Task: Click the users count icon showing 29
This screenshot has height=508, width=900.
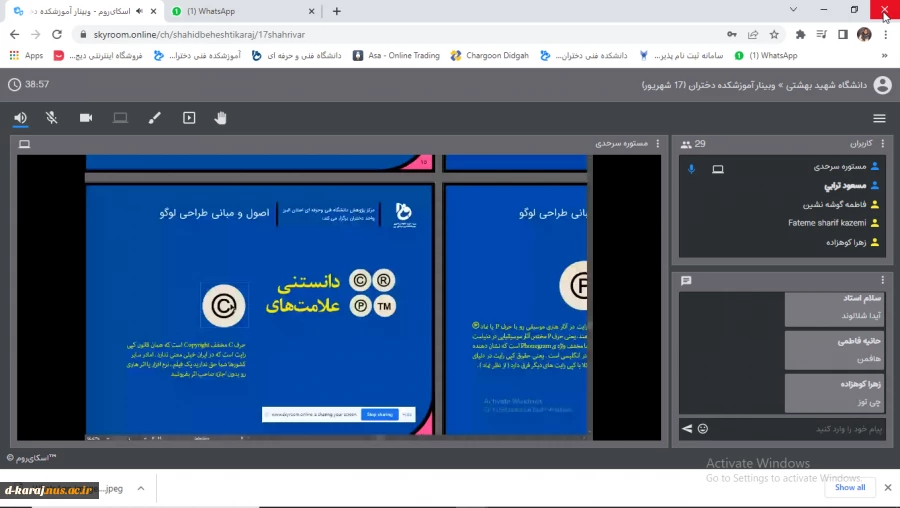Action: [x=686, y=144]
